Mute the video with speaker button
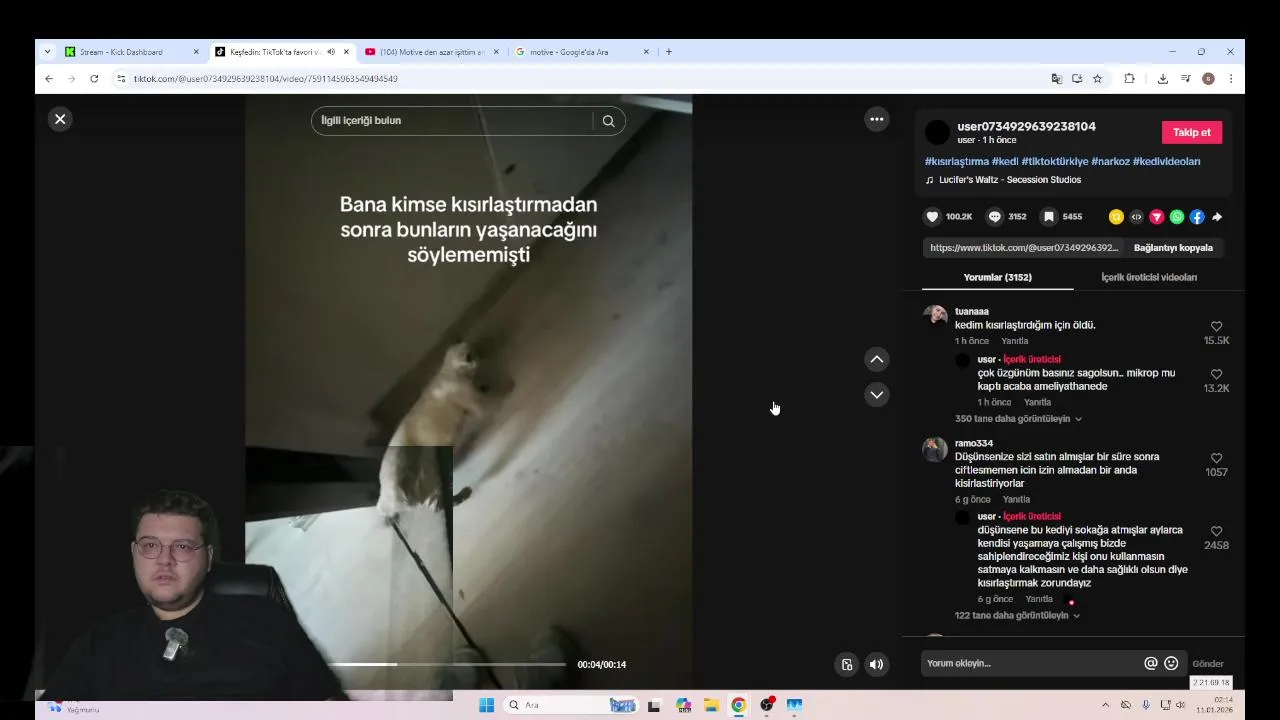This screenshot has height=720, width=1280. [877, 664]
